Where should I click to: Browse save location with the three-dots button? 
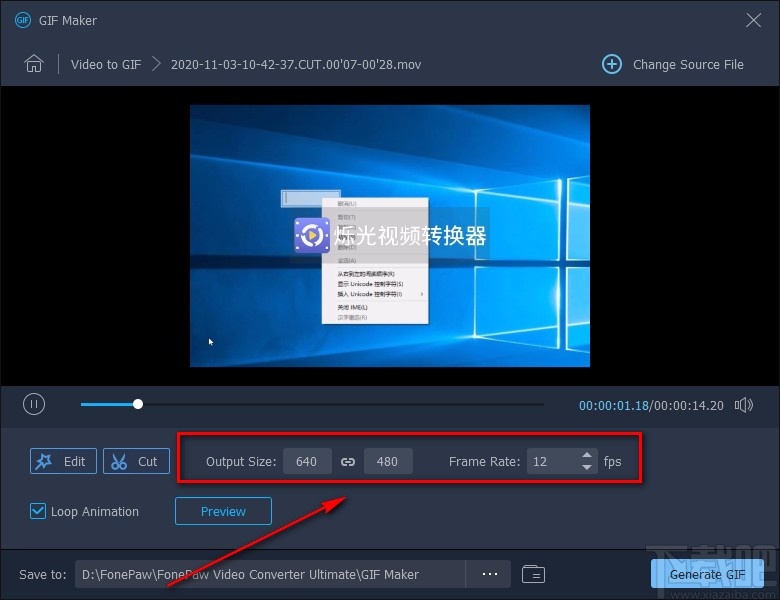(x=489, y=574)
